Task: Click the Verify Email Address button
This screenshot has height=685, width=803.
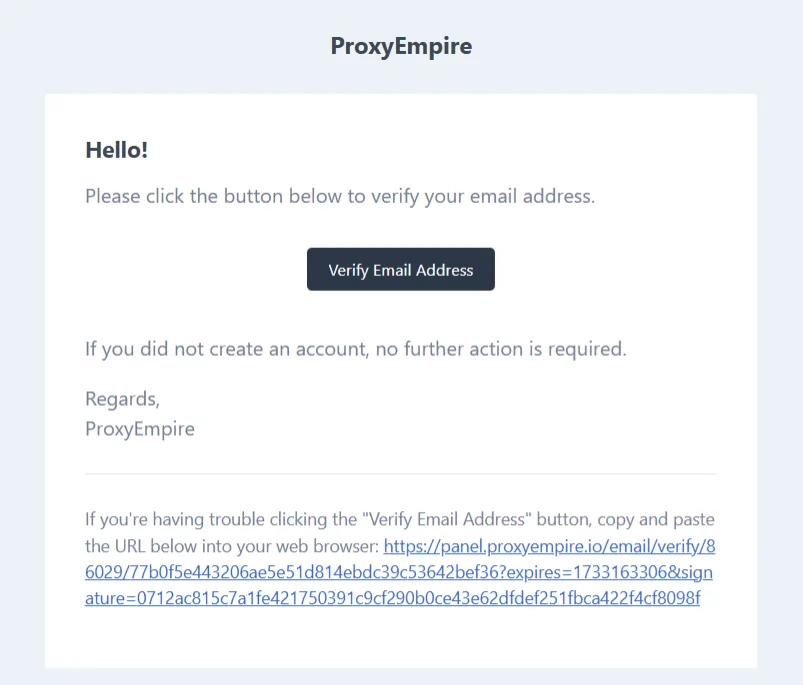Action: (x=400, y=268)
